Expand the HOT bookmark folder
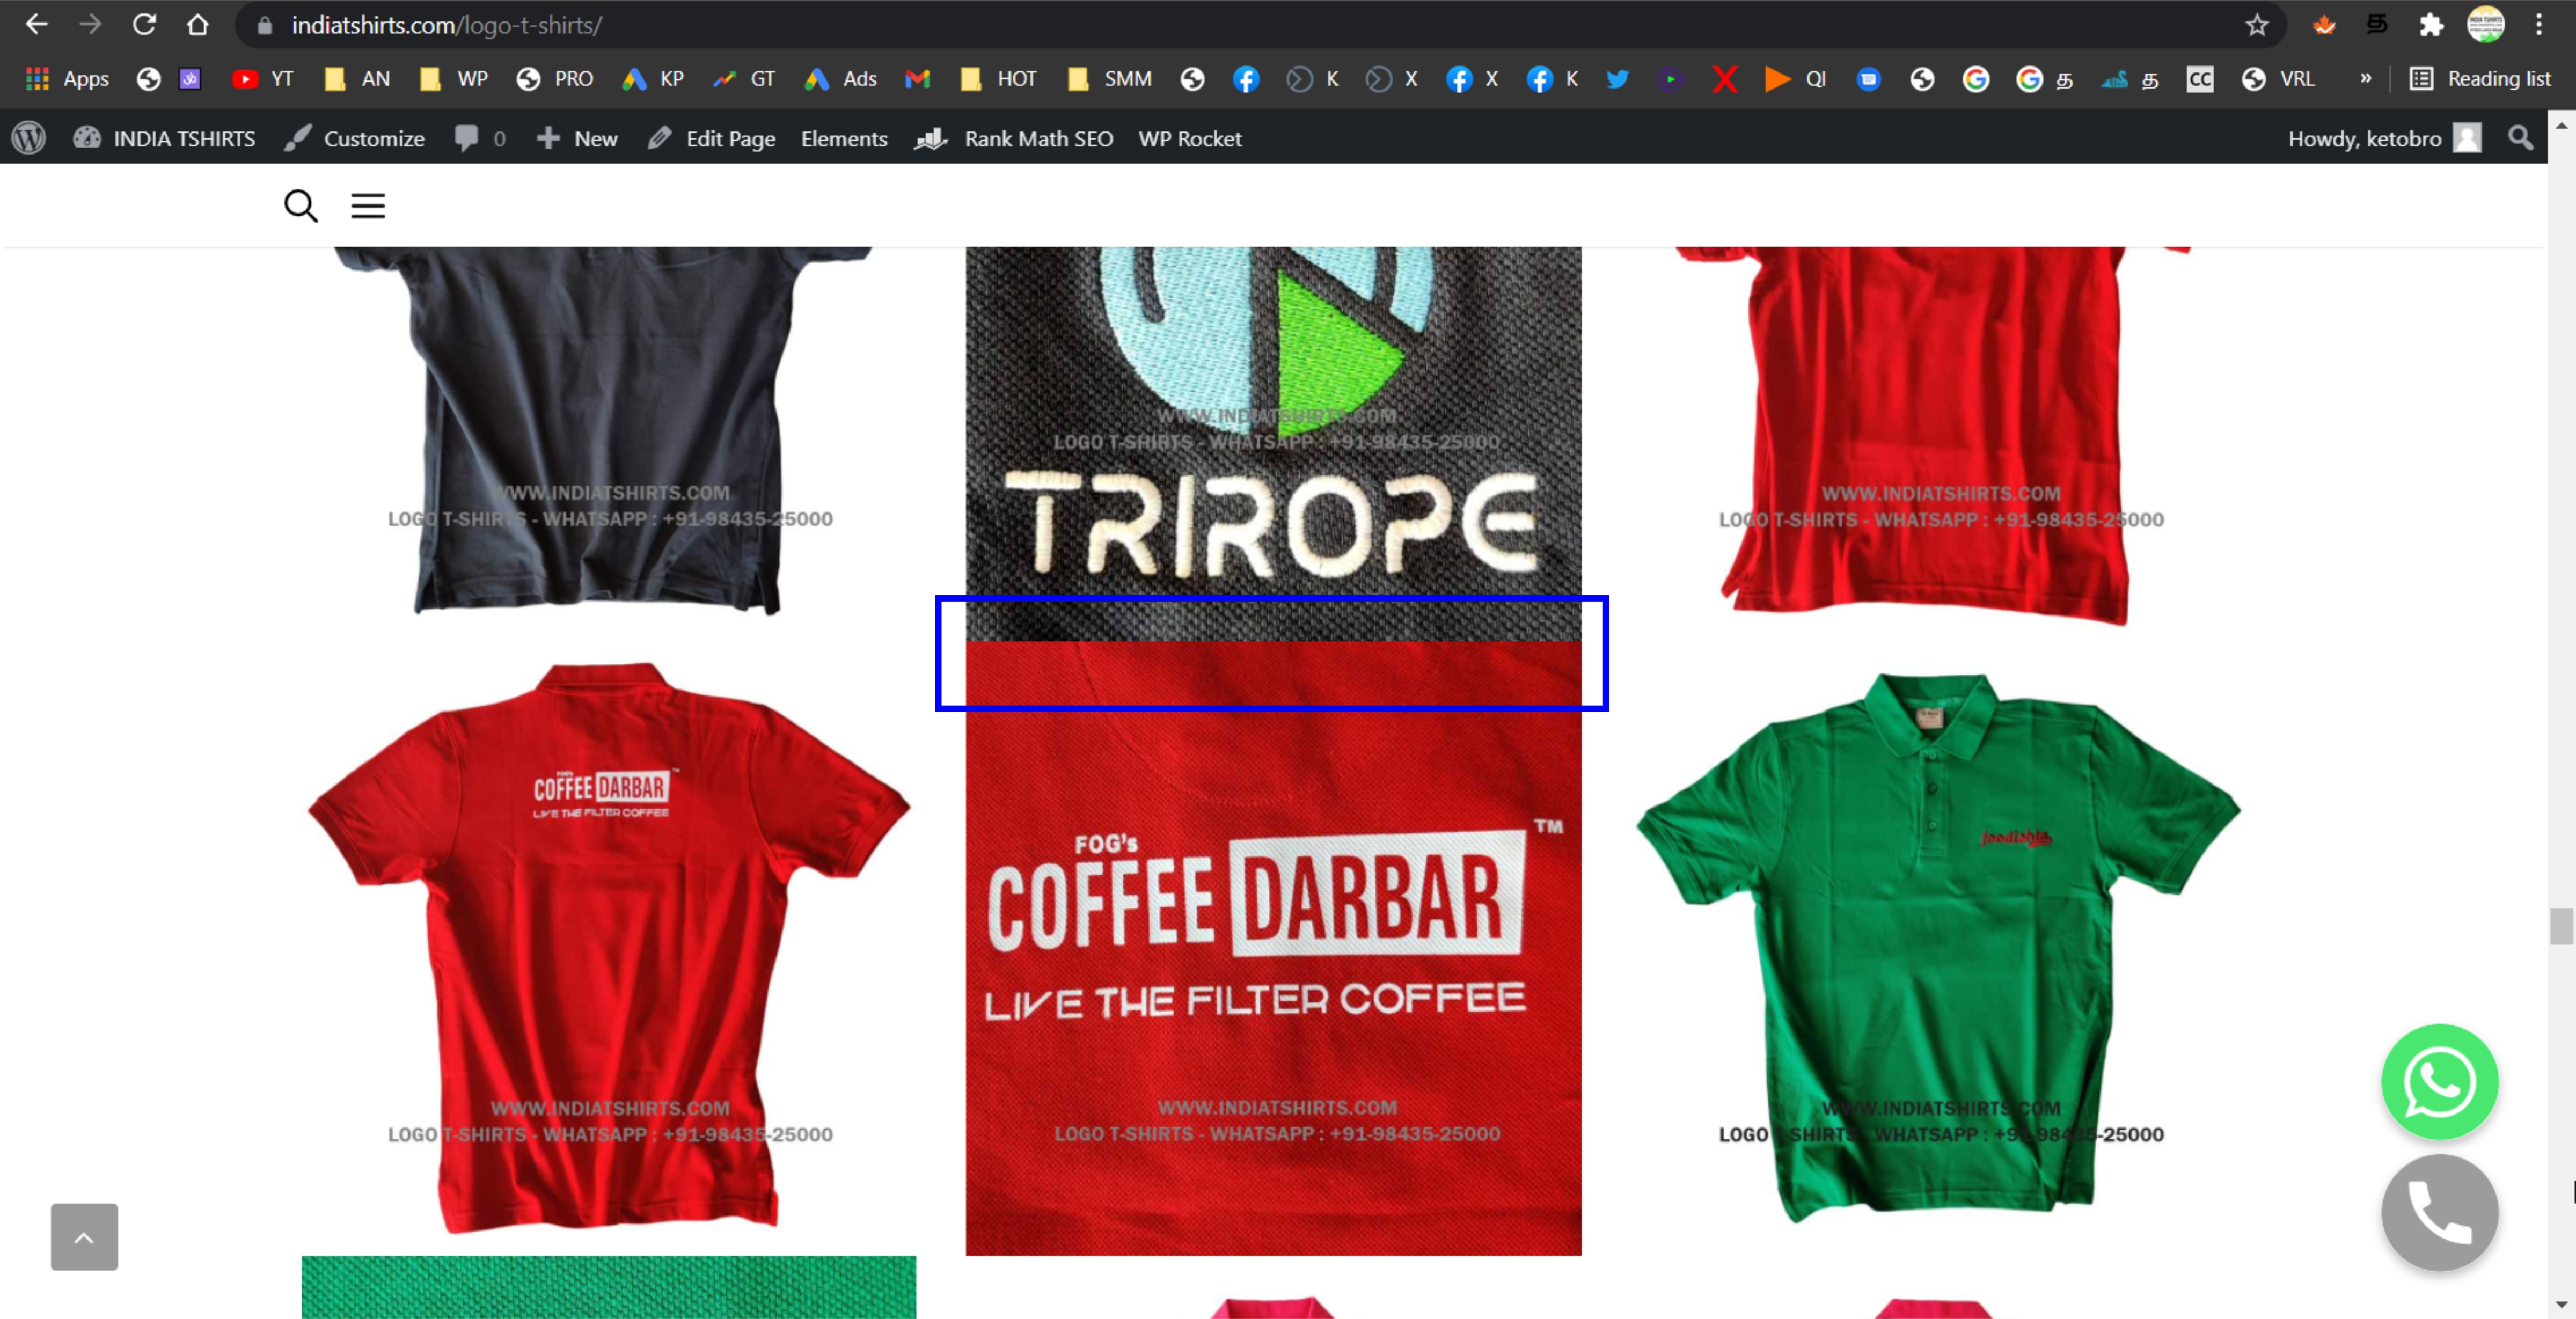The width and height of the screenshot is (2576, 1319). coord(998,79)
